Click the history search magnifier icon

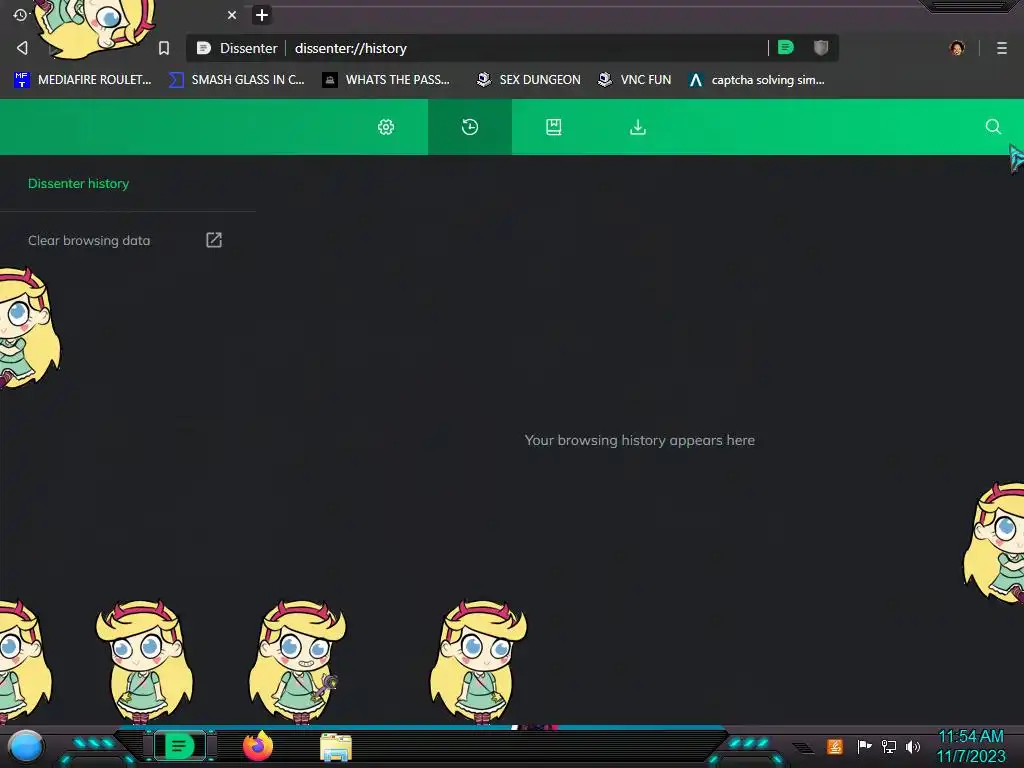click(x=993, y=127)
